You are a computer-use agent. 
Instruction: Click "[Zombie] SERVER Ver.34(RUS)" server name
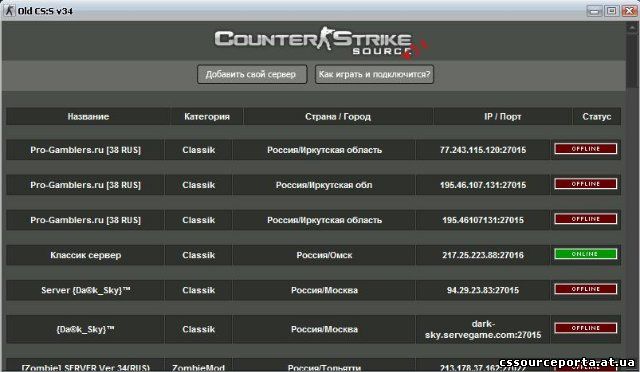86,368
